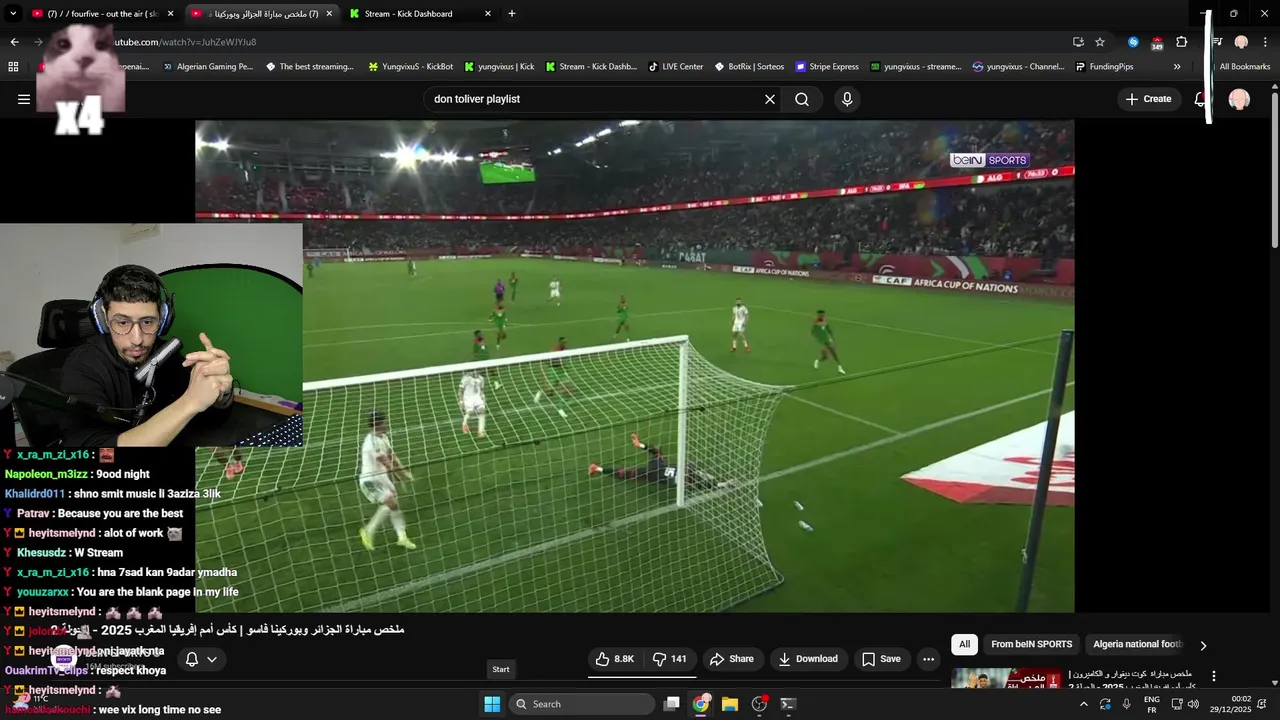
Task: Dislike the video showing 141
Action: click(x=670, y=659)
